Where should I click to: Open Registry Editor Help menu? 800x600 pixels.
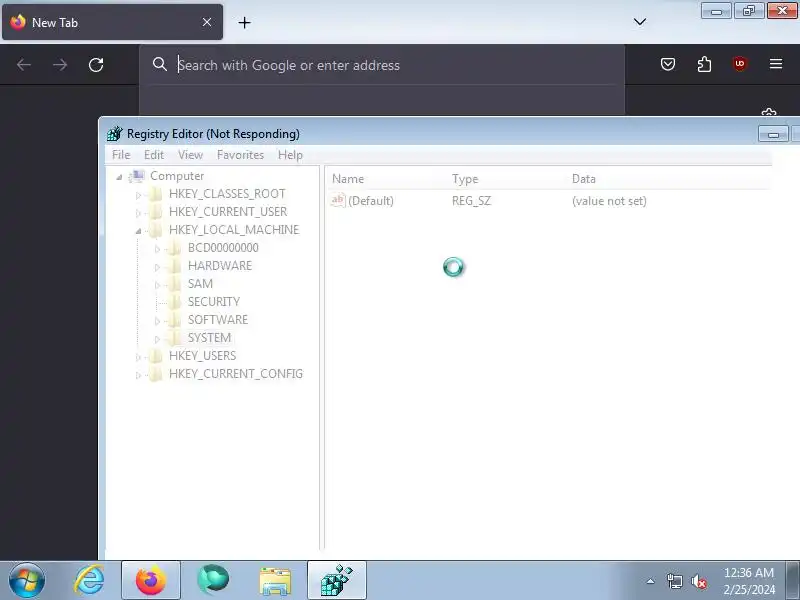[290, 155]
